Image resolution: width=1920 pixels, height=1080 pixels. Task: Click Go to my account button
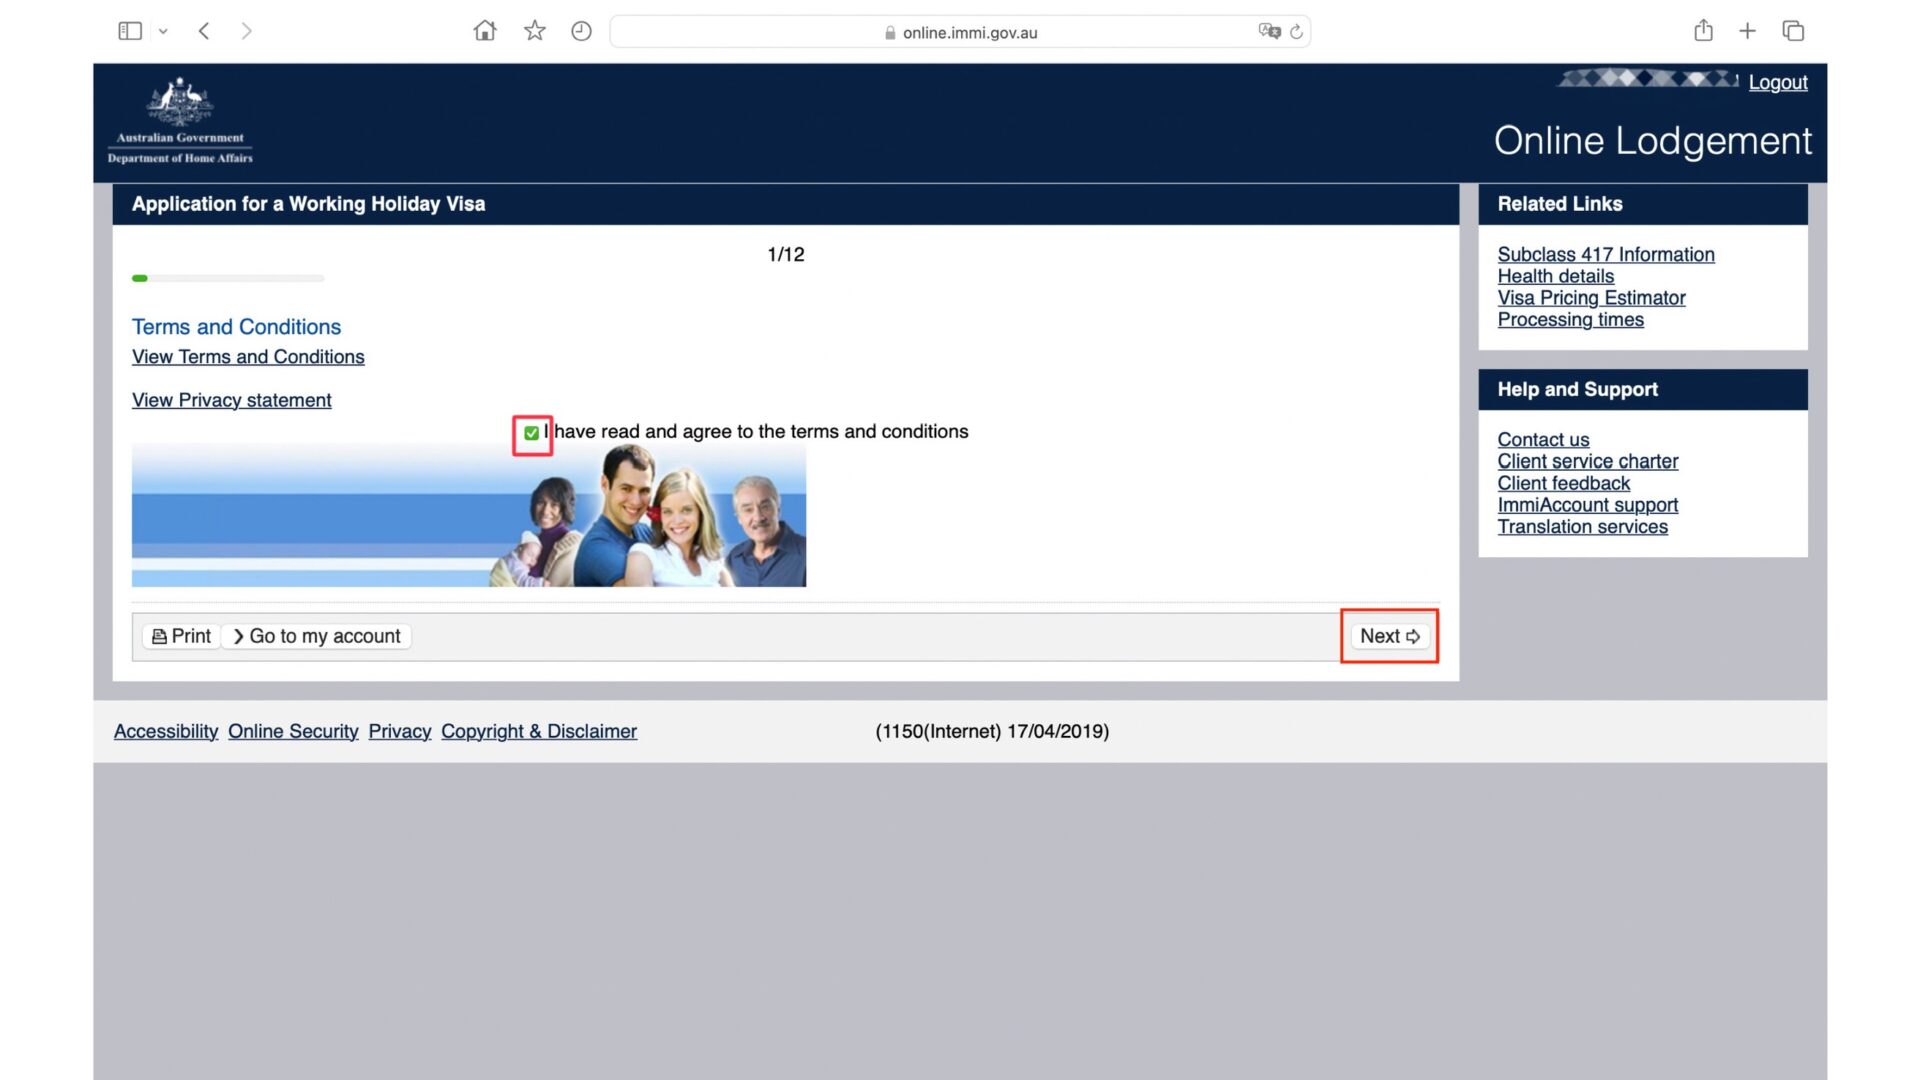[316, 636]
